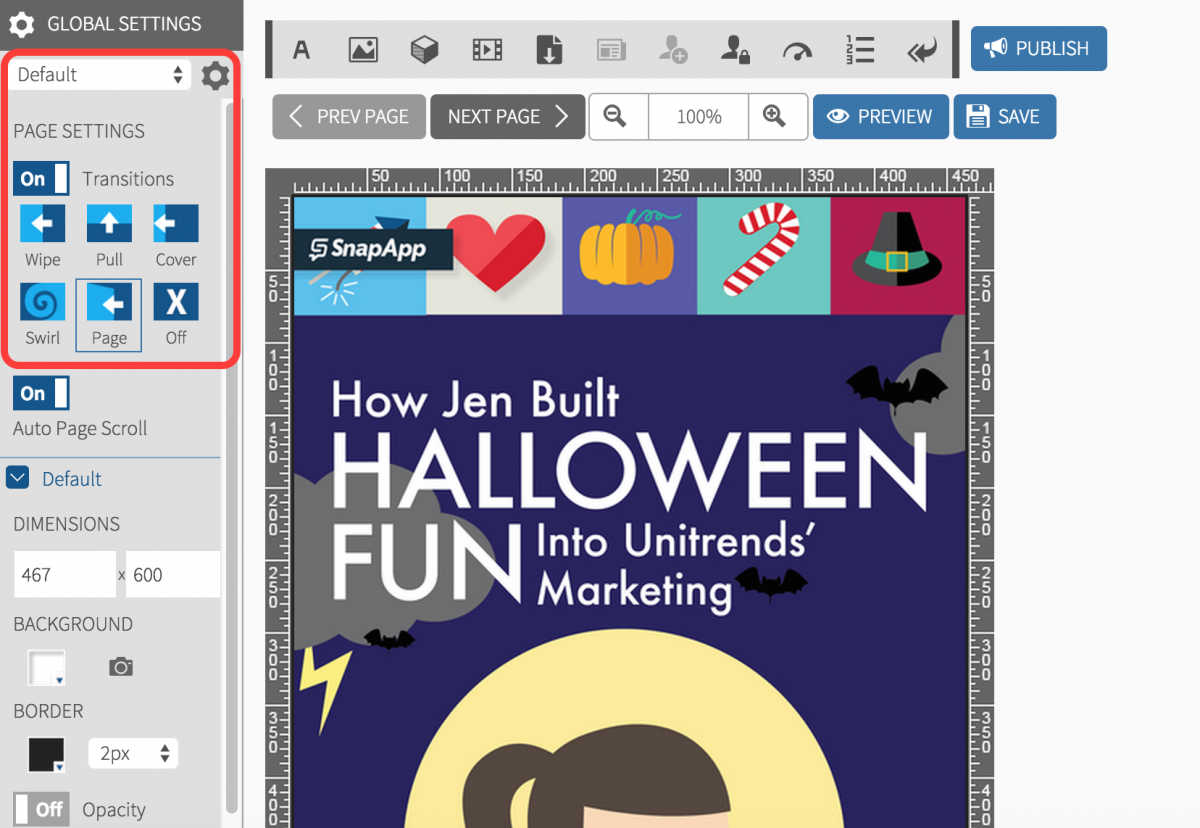Click the background camera image icon
The width and height of the screenshot is (1200, 828).
coord(121,667)
